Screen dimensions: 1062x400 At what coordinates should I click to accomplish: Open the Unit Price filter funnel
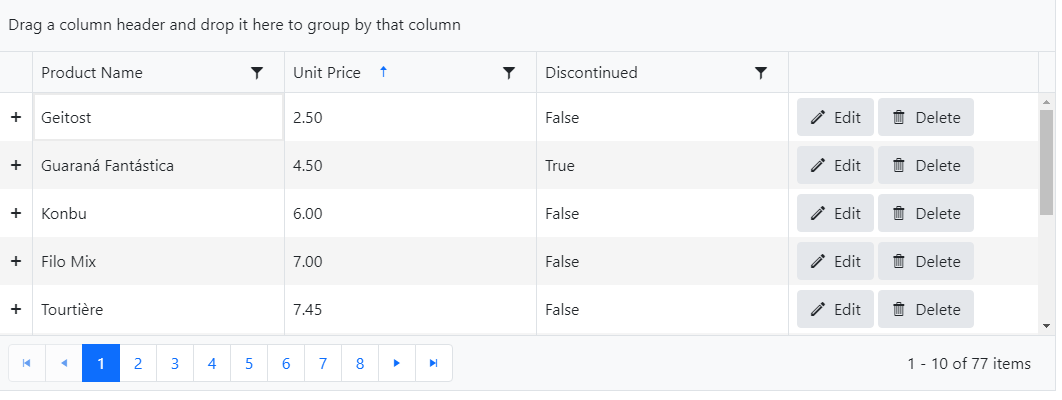coord(509,73)
